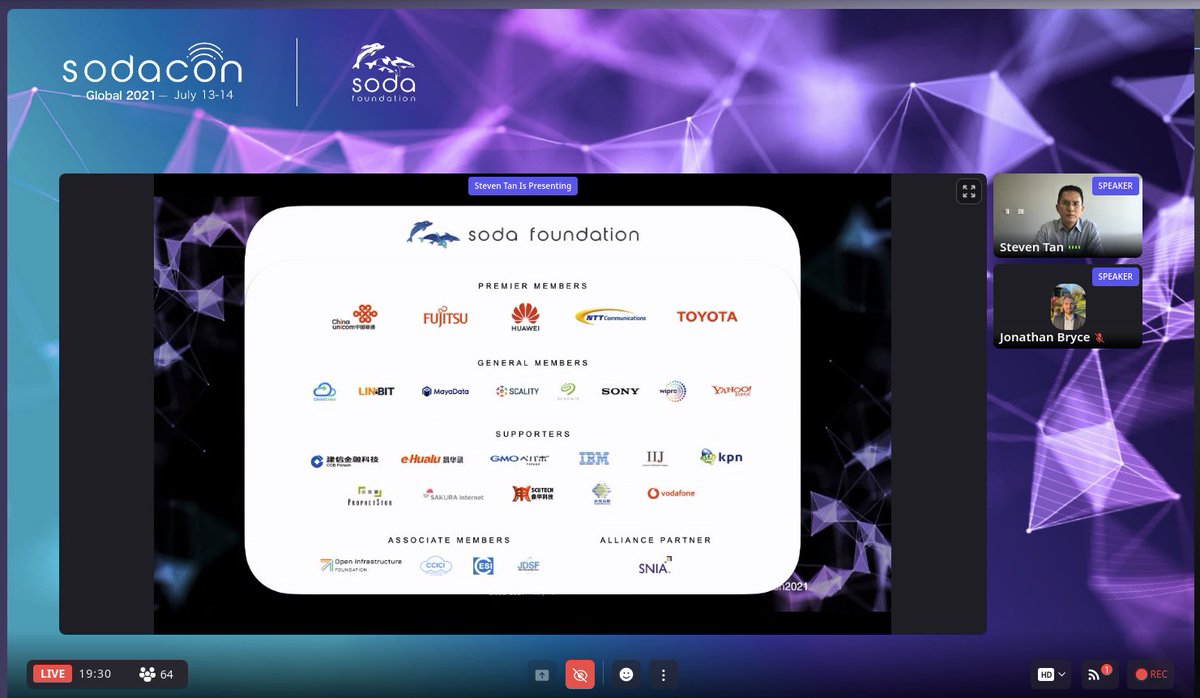
Task: Click the China Unicom logo on slide
Action: (354, 317)
